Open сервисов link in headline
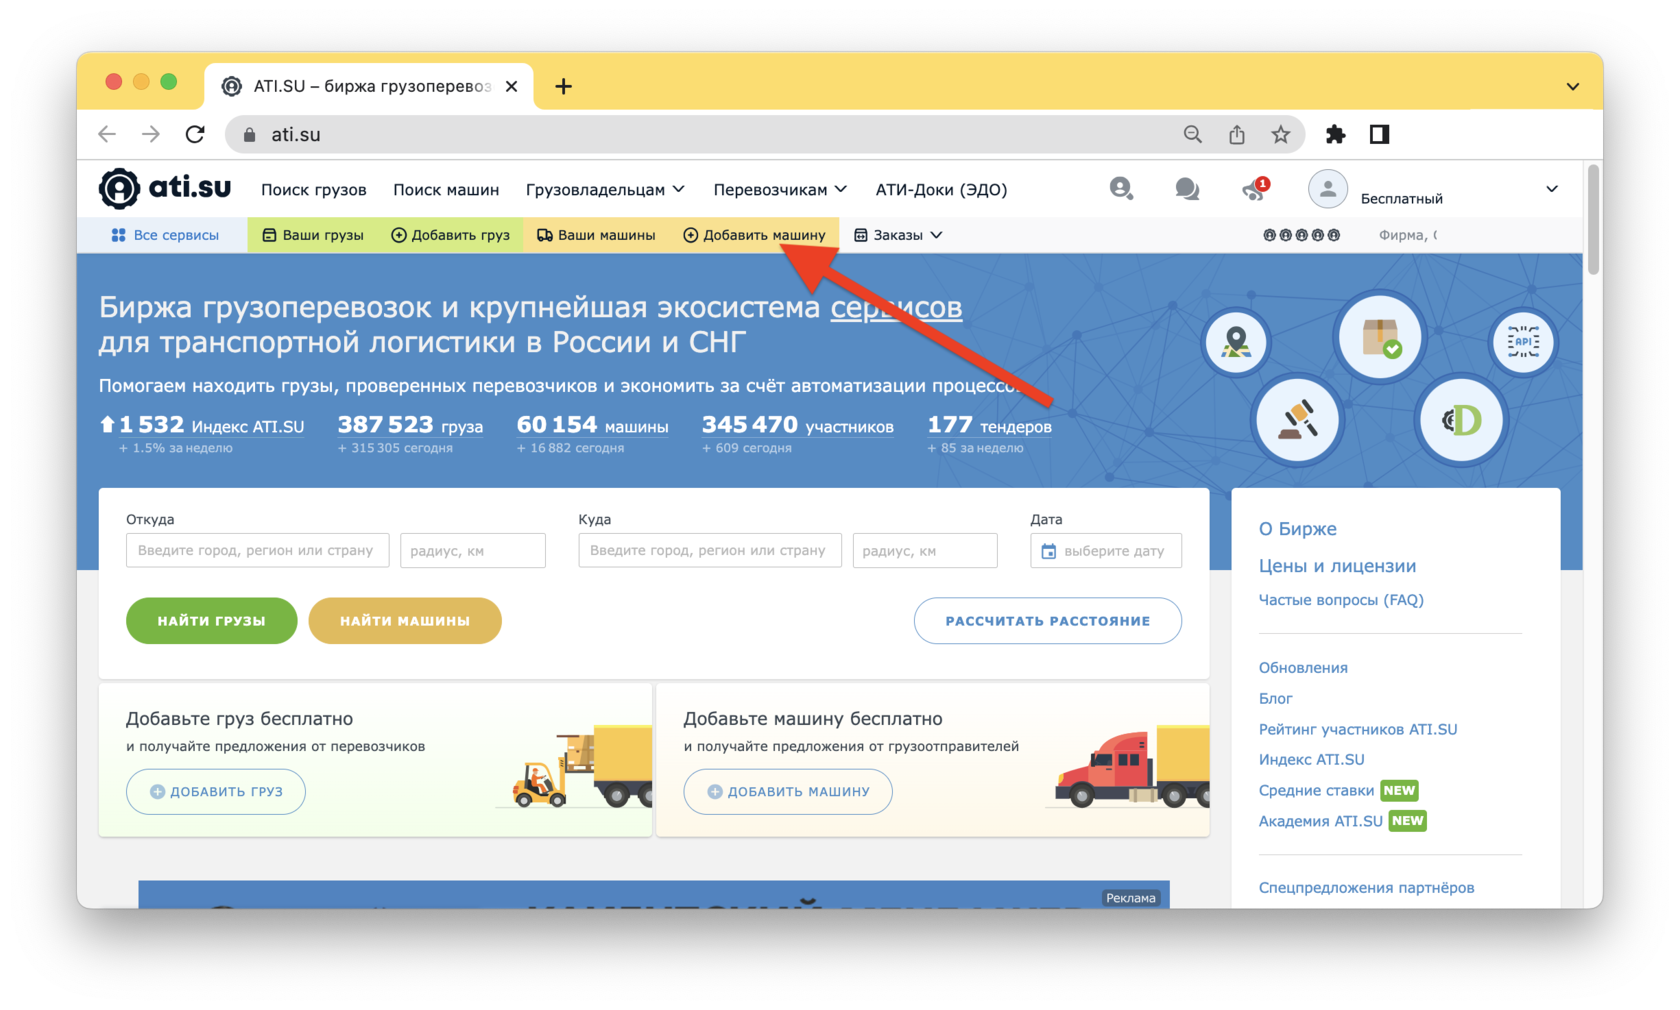 click(x=896, y=307)
